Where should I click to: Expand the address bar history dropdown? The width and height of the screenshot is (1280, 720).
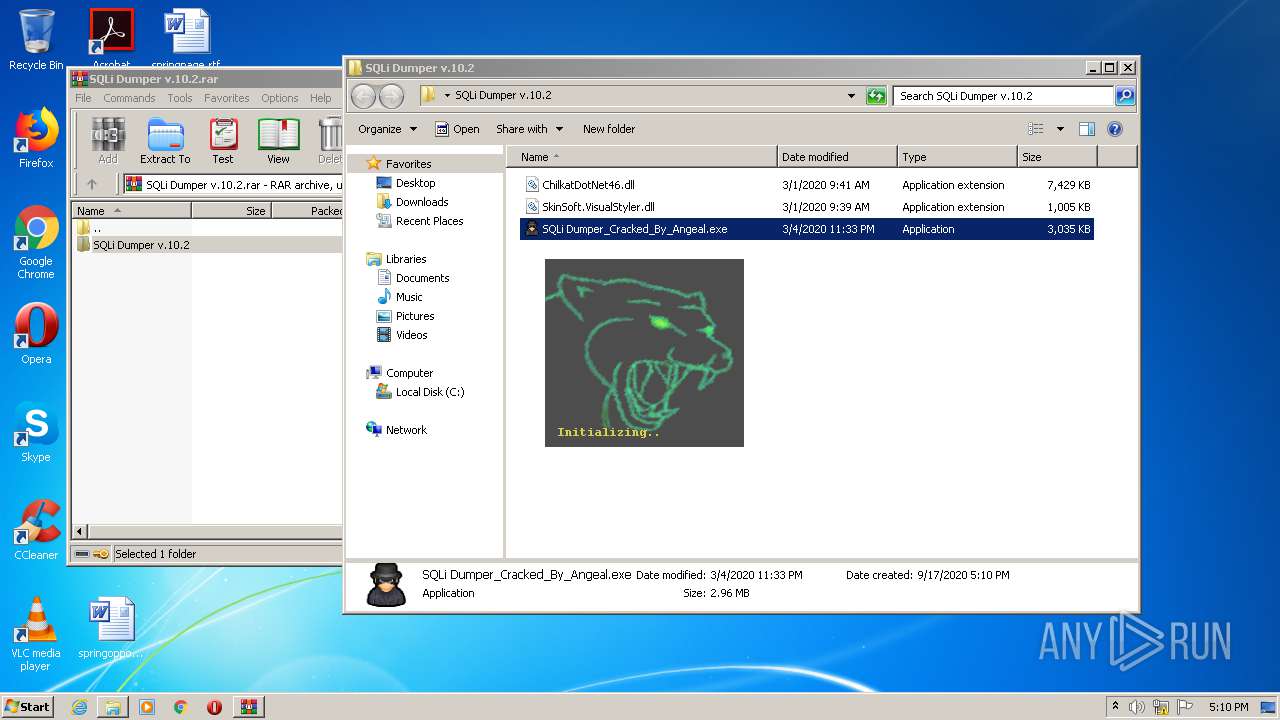pyautogui.click(x=851, y=96)
